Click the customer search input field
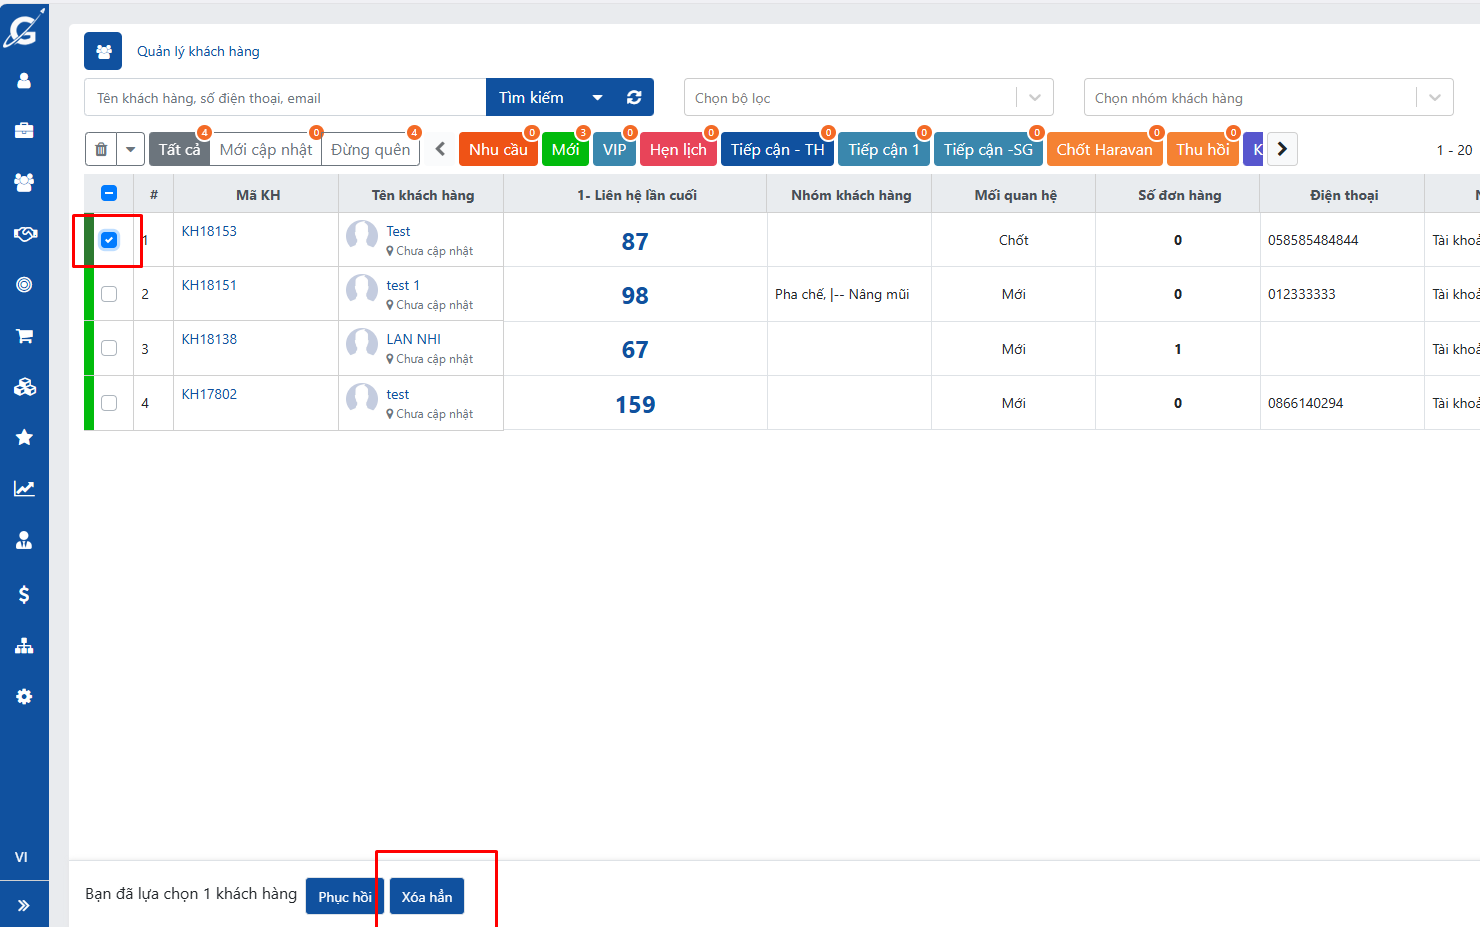This screenshot has width=1480, height=927. tap(285, 98)
